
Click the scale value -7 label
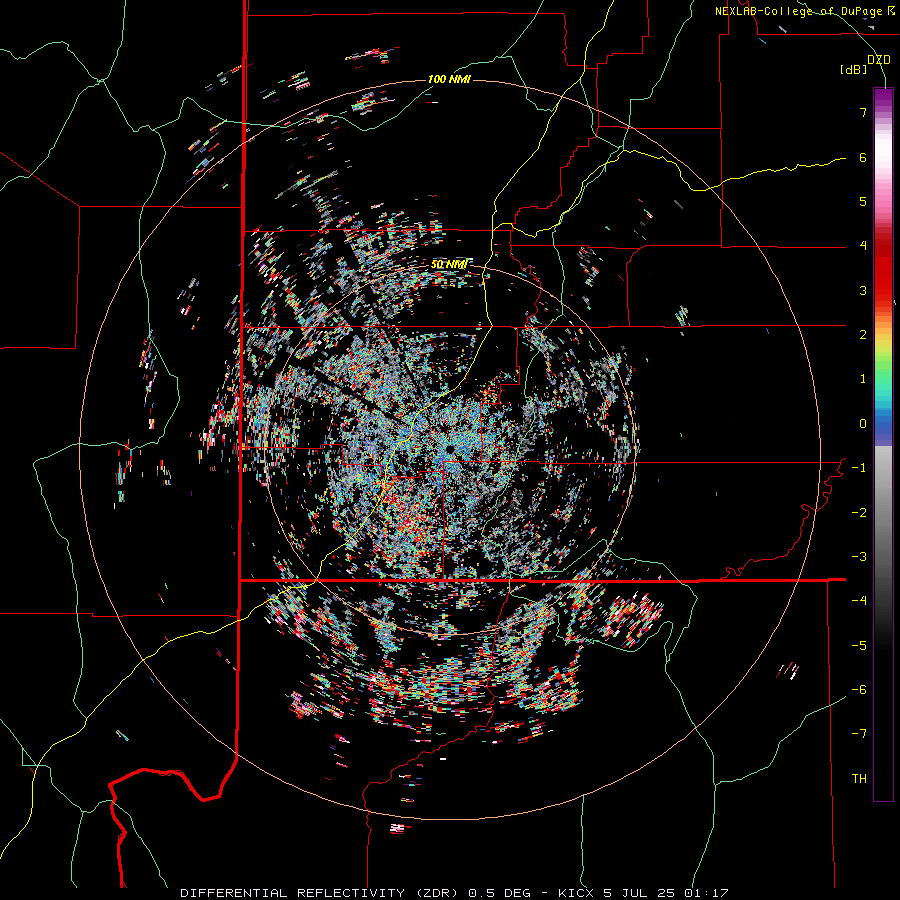tap(859, 734)
